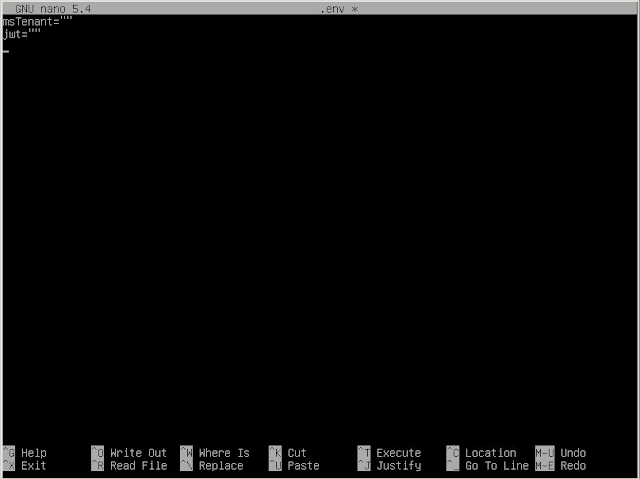The height and width of the screenshot is (479, 640).
Task: Click the ^X Exit shortcut
Action: click(24, 465)
